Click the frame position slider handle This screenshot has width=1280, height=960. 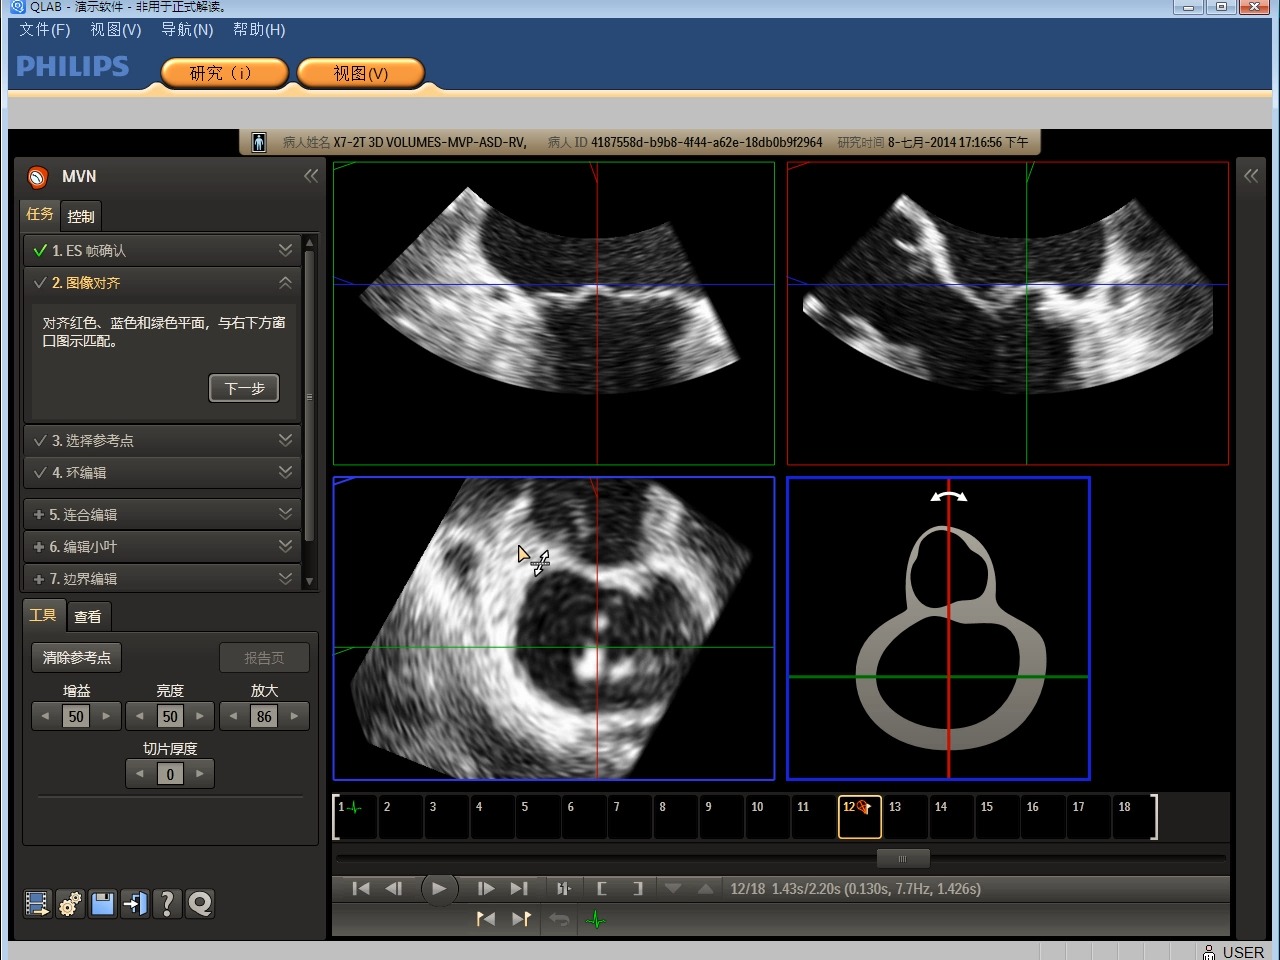click(903, 858)
